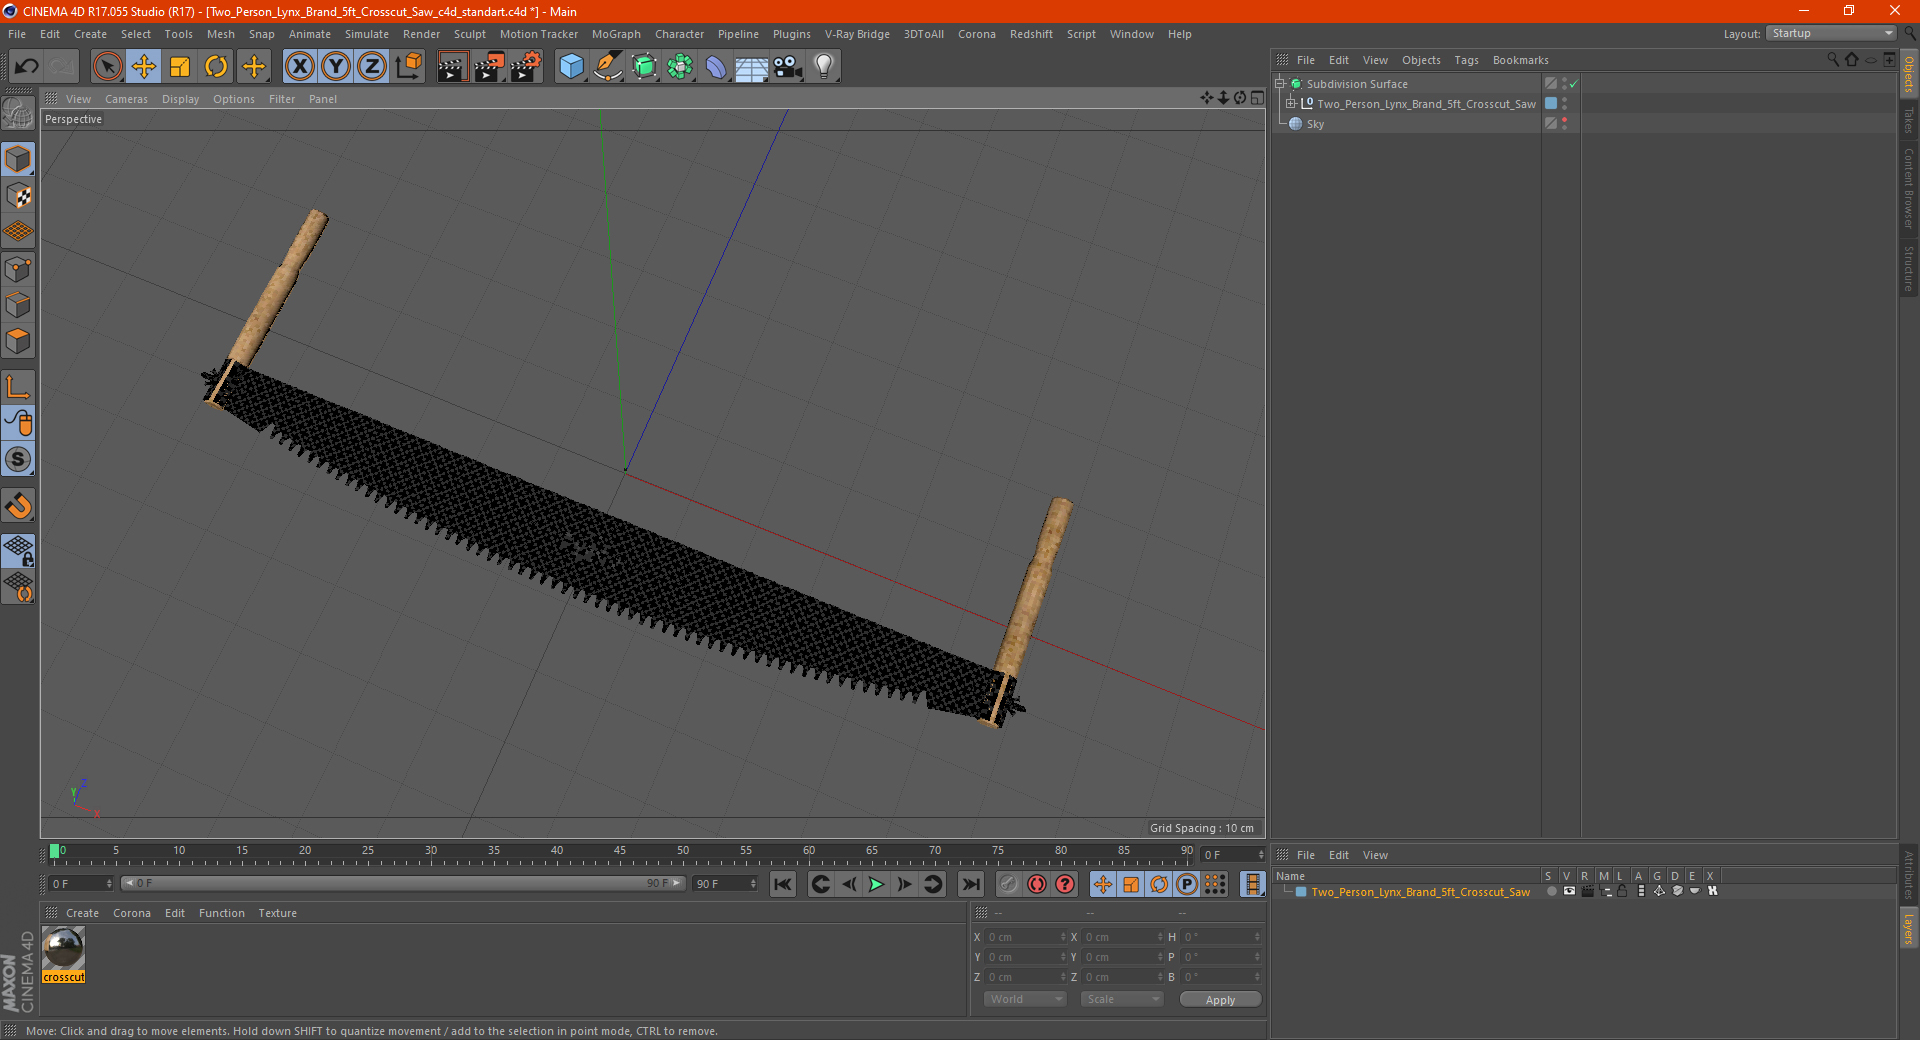Open the viewport Cameras menu

click(126, 99)
